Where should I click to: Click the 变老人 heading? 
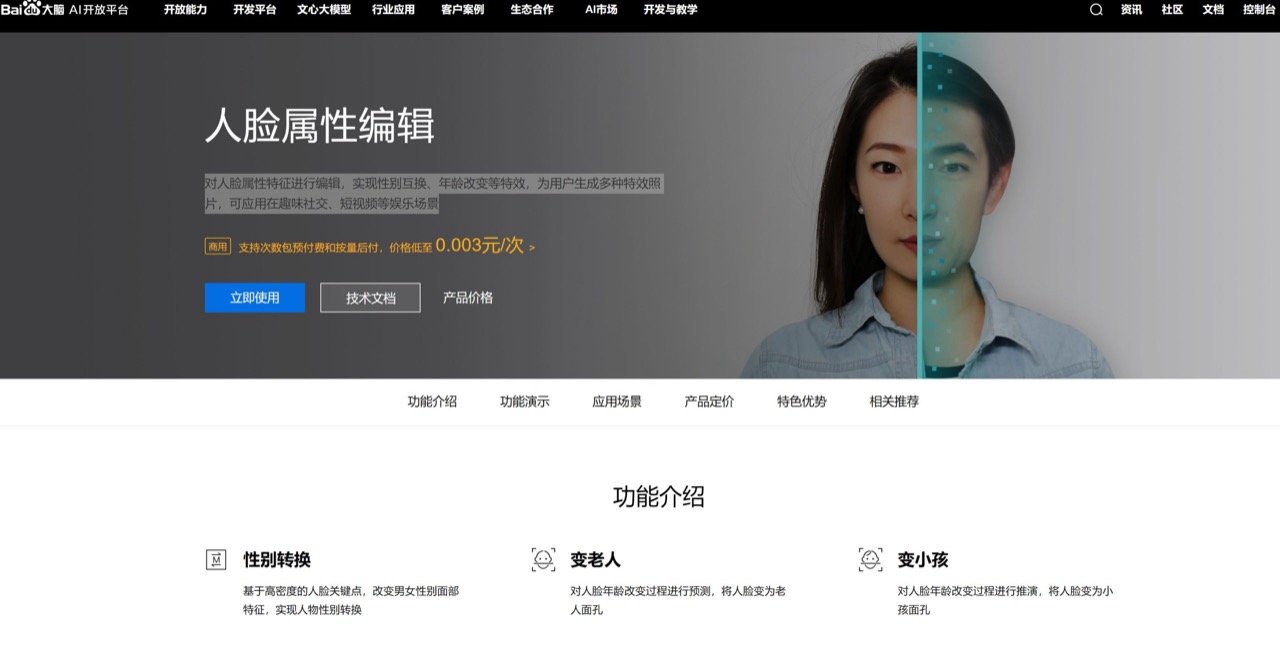click(596, 560)
